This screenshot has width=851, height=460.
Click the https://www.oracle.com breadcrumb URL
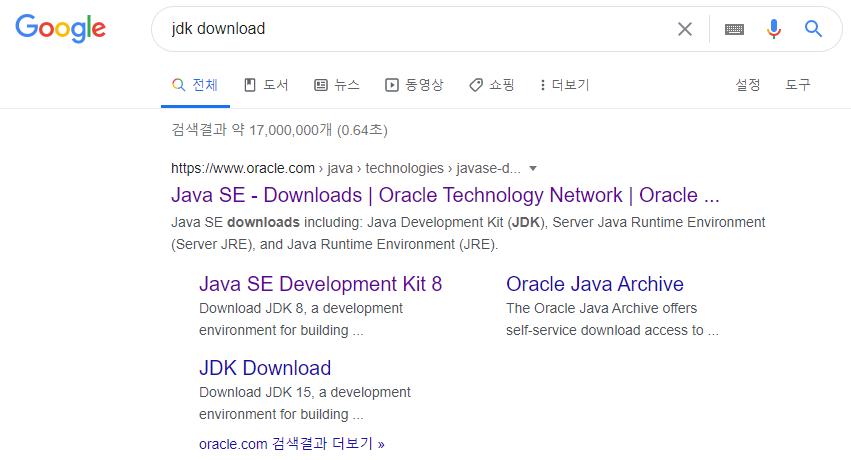(243, 169)
